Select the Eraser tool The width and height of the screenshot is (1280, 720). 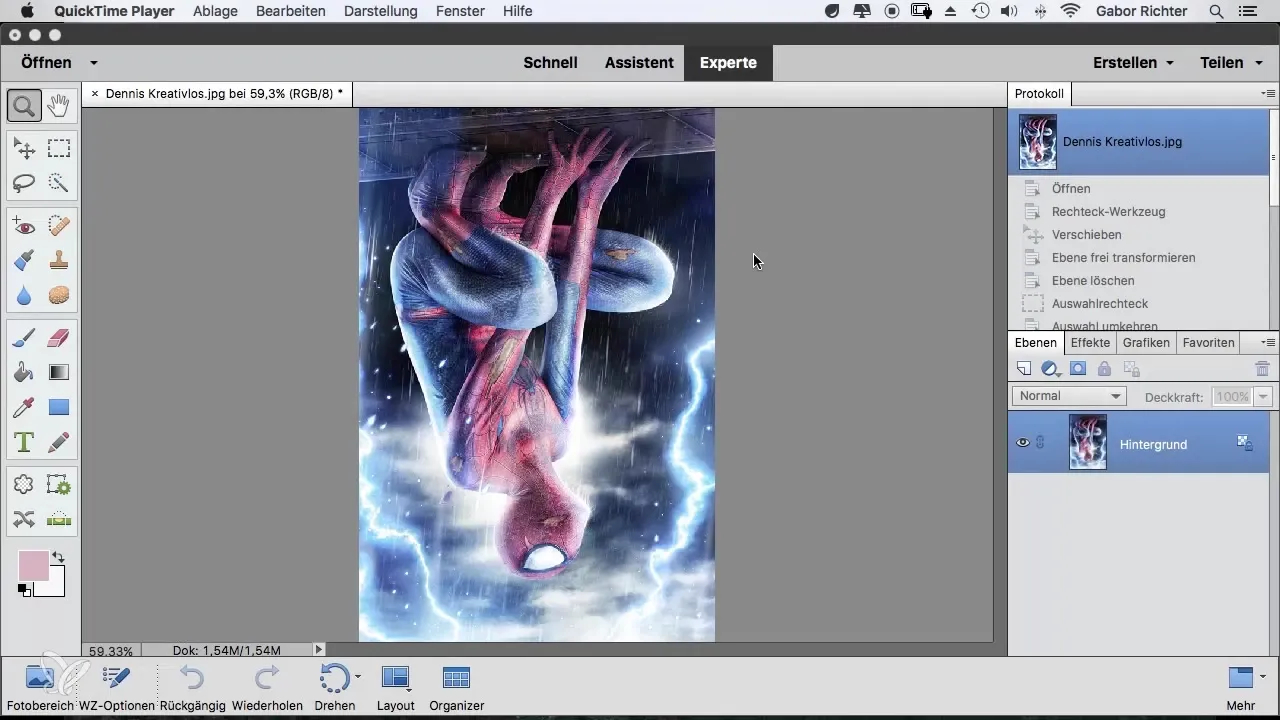[59, 339]
